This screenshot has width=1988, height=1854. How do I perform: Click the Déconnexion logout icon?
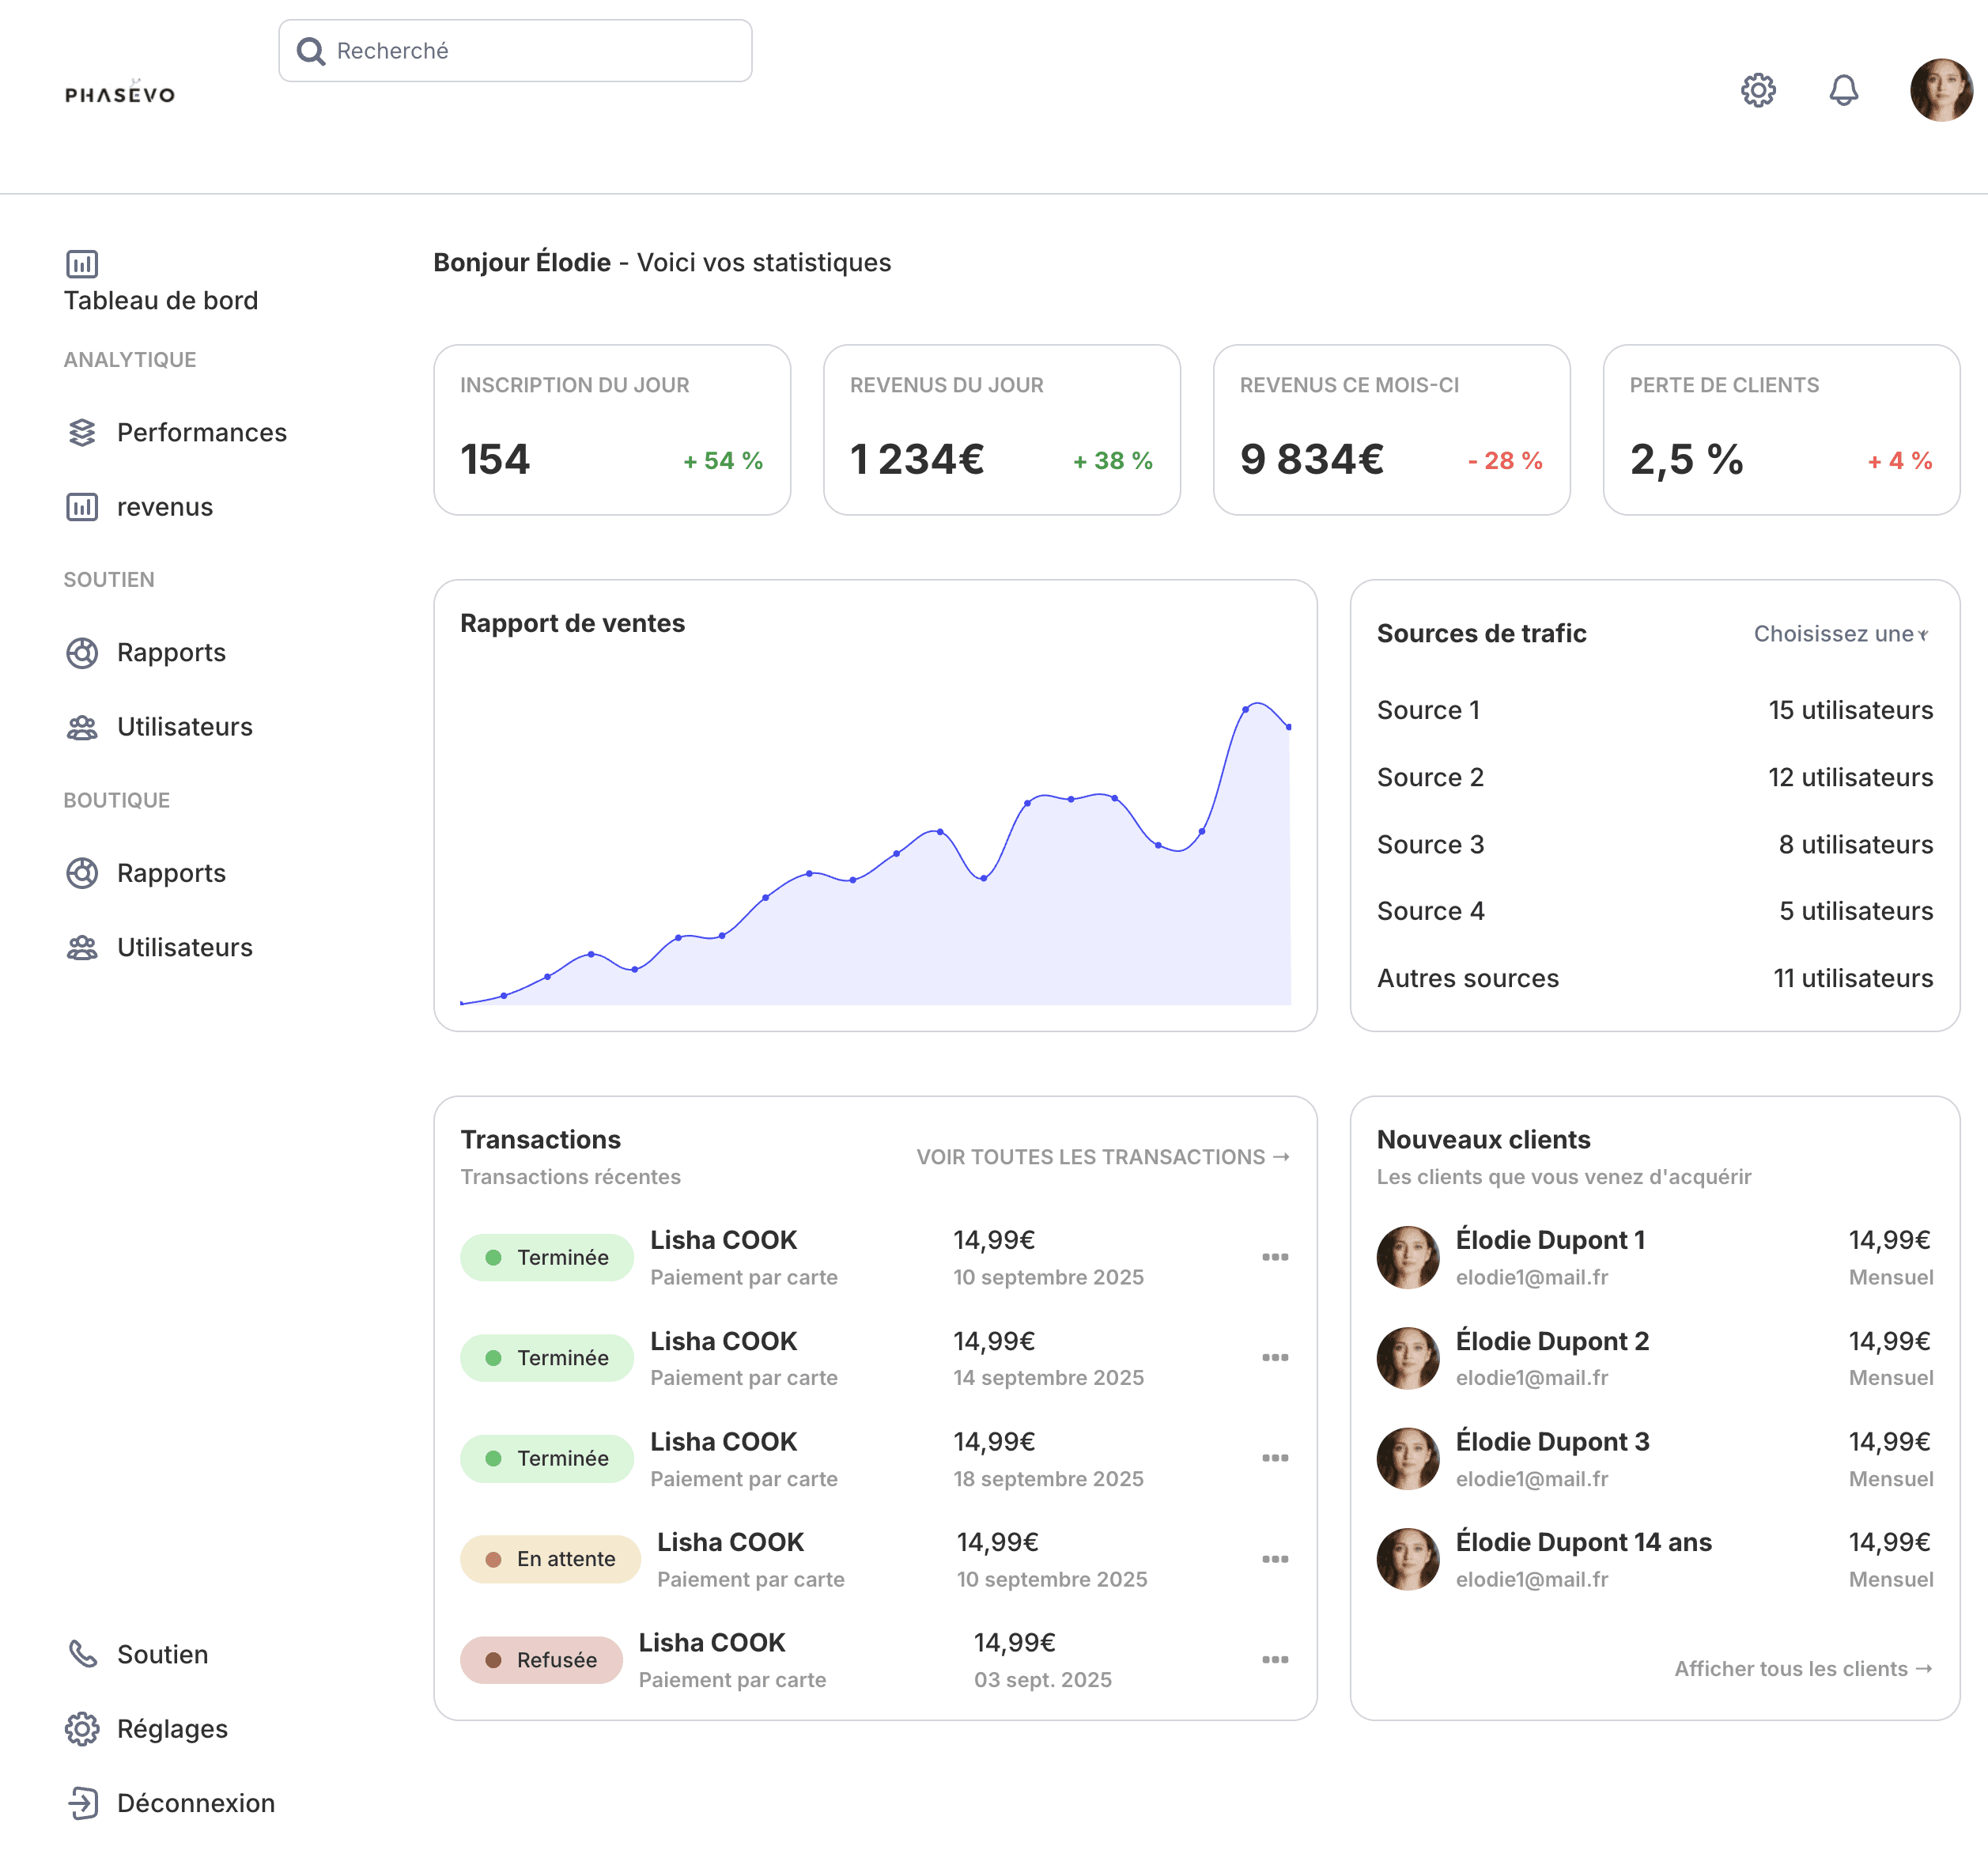(82, 1803)
